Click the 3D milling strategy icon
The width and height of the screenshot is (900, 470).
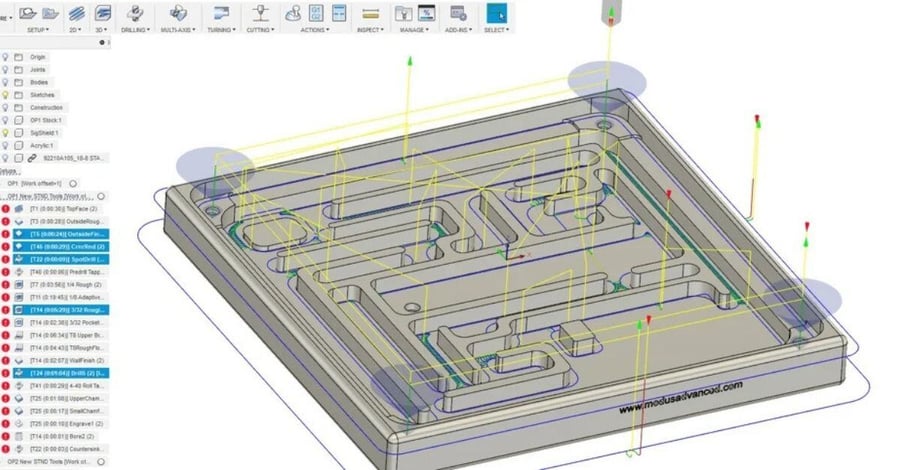click(x=103, y=13)
